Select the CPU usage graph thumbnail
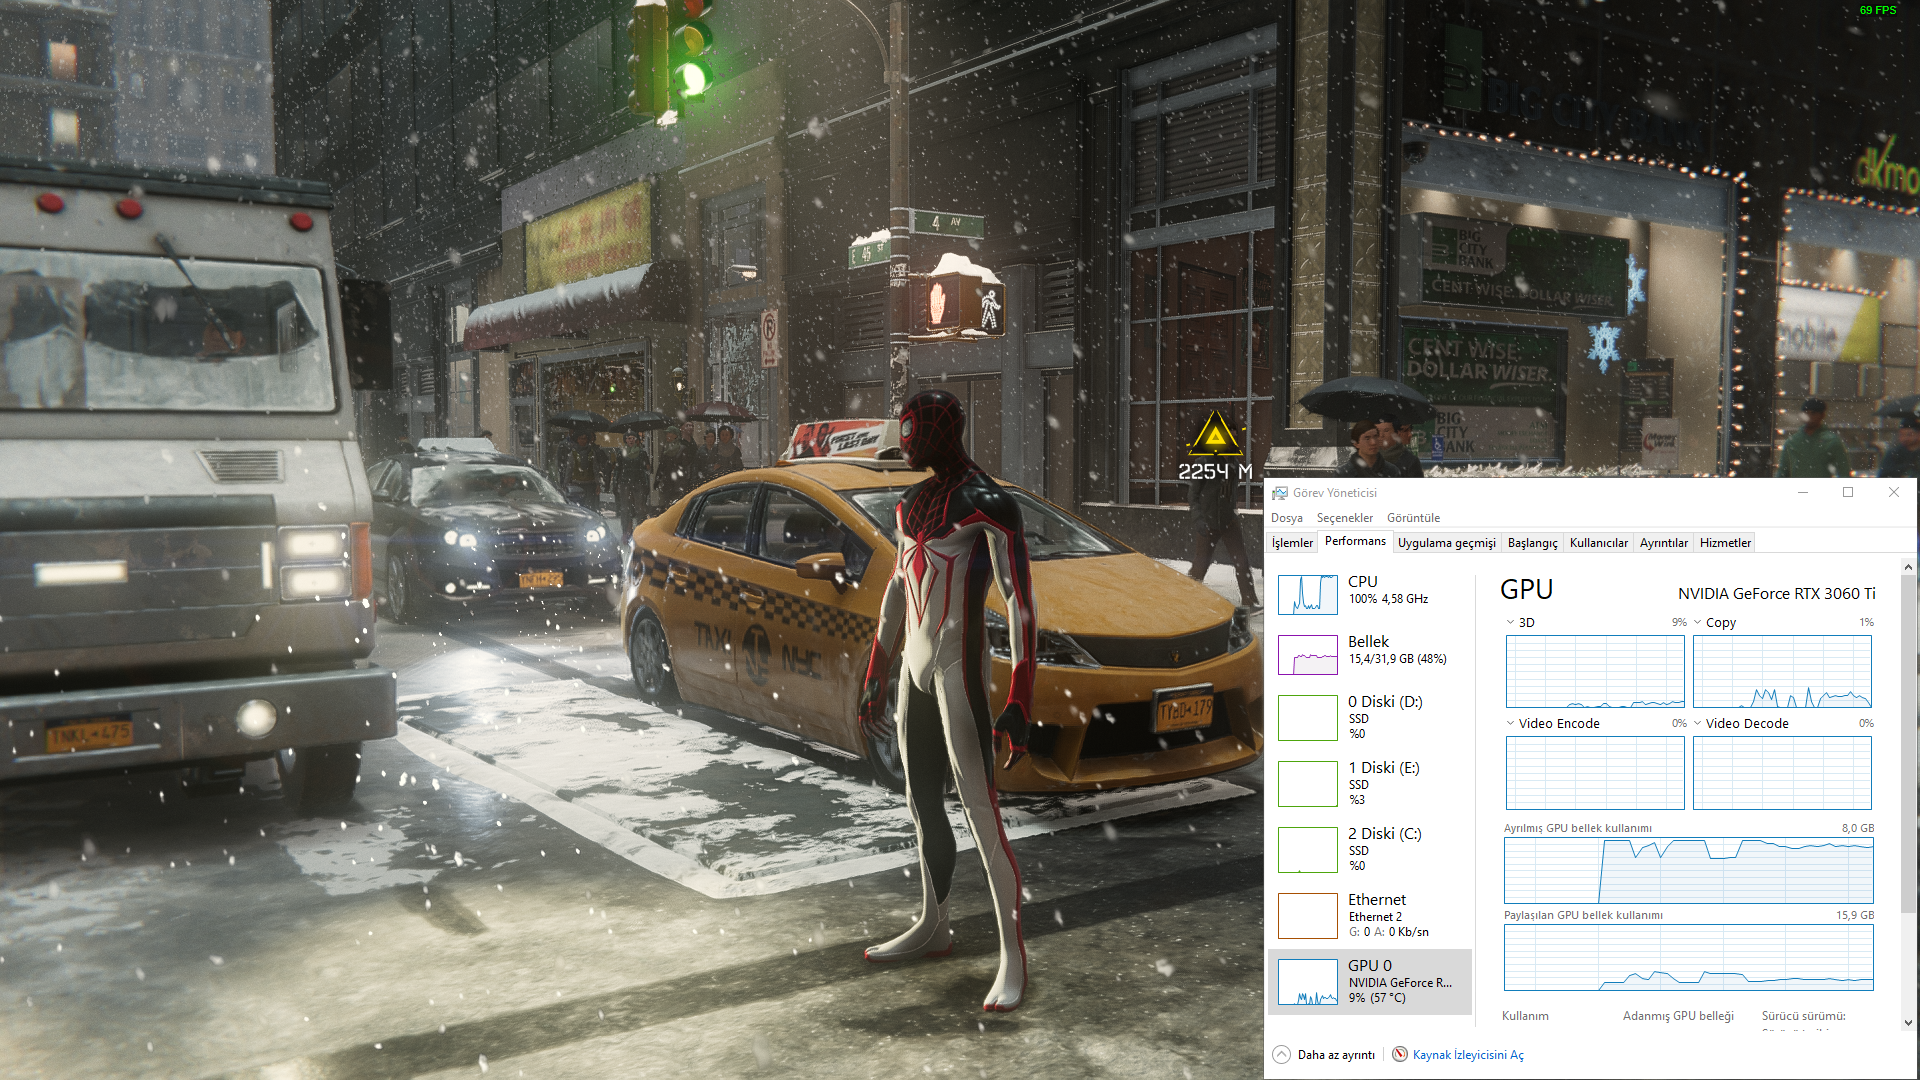The height and width of the screenshot is (1080, 1920). click(x=1307, y=594)
